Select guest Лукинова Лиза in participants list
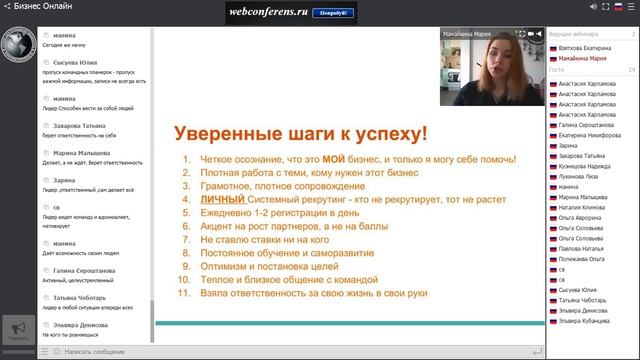Screen dimensions: 640x360 click(x=578, y=176)
